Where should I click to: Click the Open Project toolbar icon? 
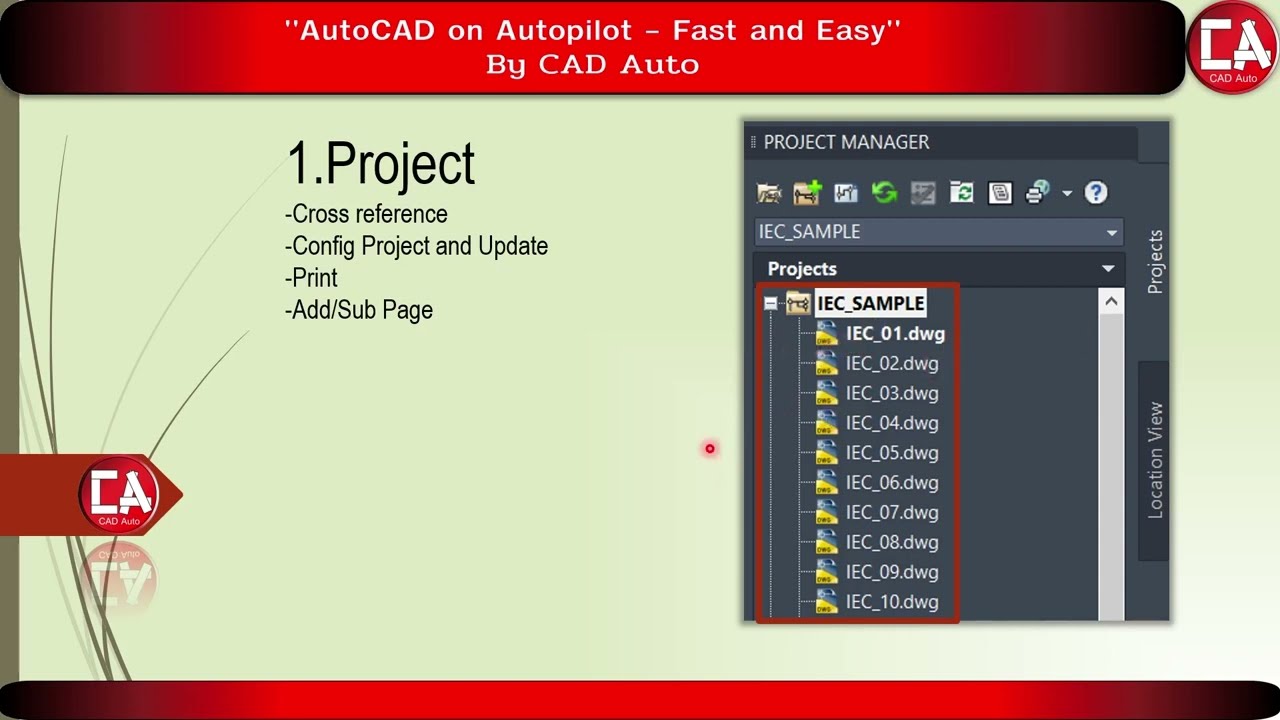769,192
